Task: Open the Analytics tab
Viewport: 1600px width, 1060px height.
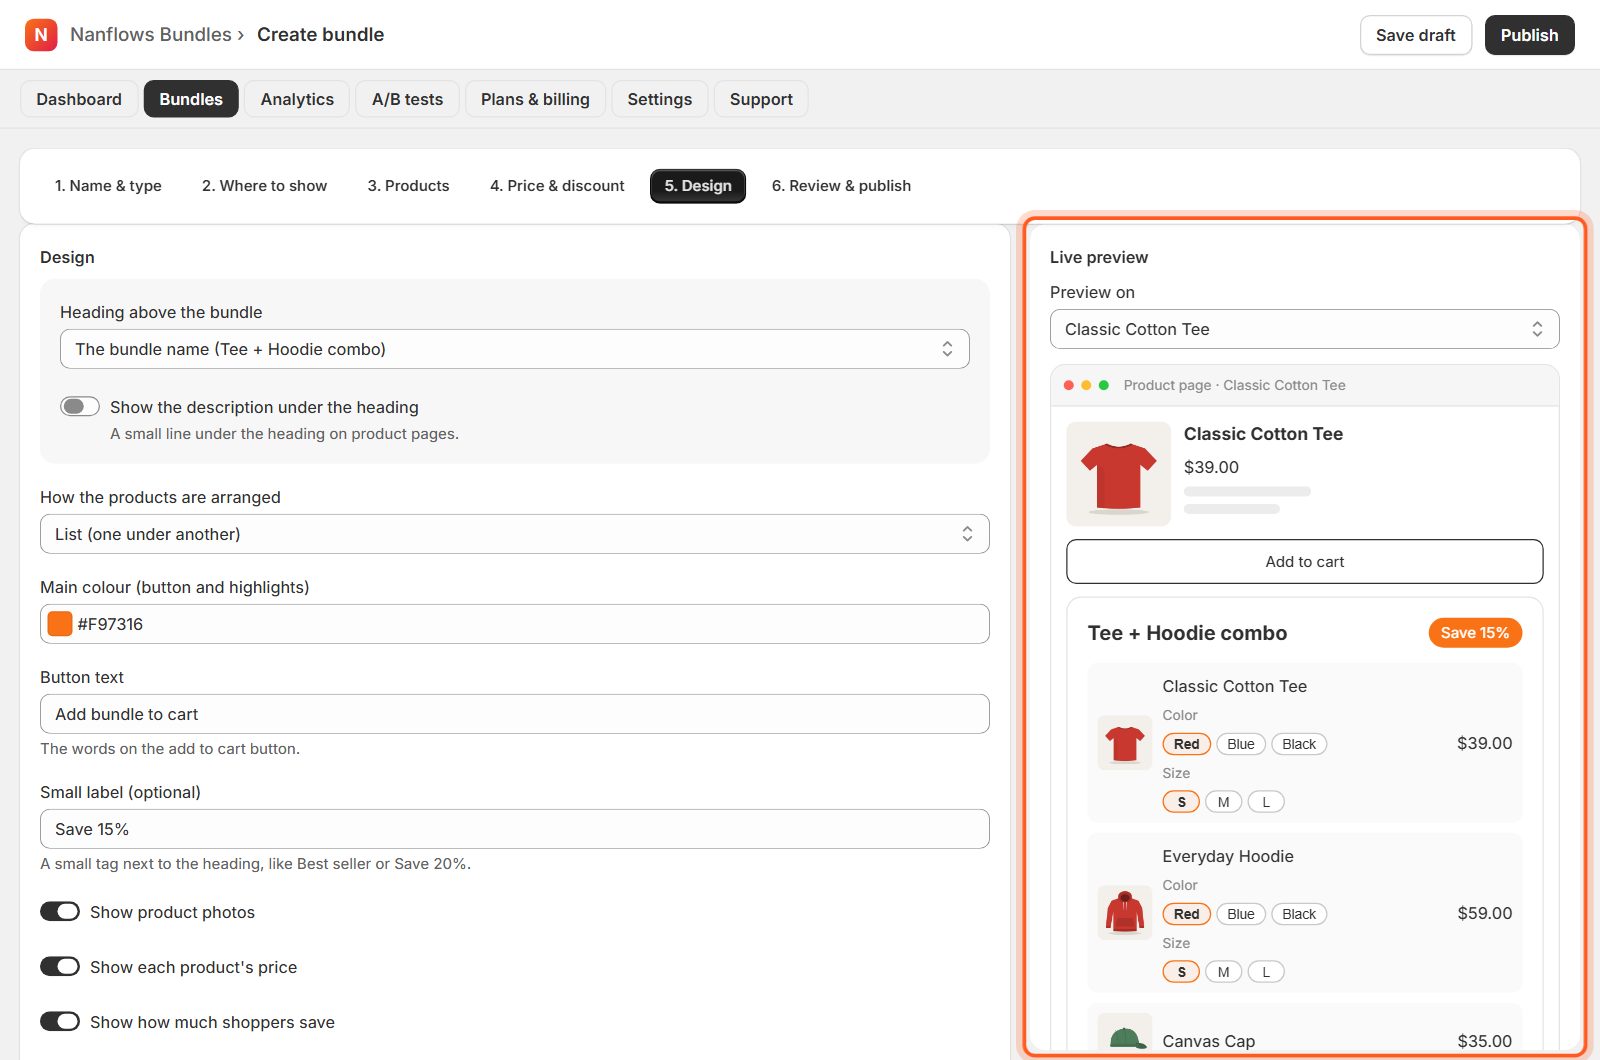Action: point(297,99)
